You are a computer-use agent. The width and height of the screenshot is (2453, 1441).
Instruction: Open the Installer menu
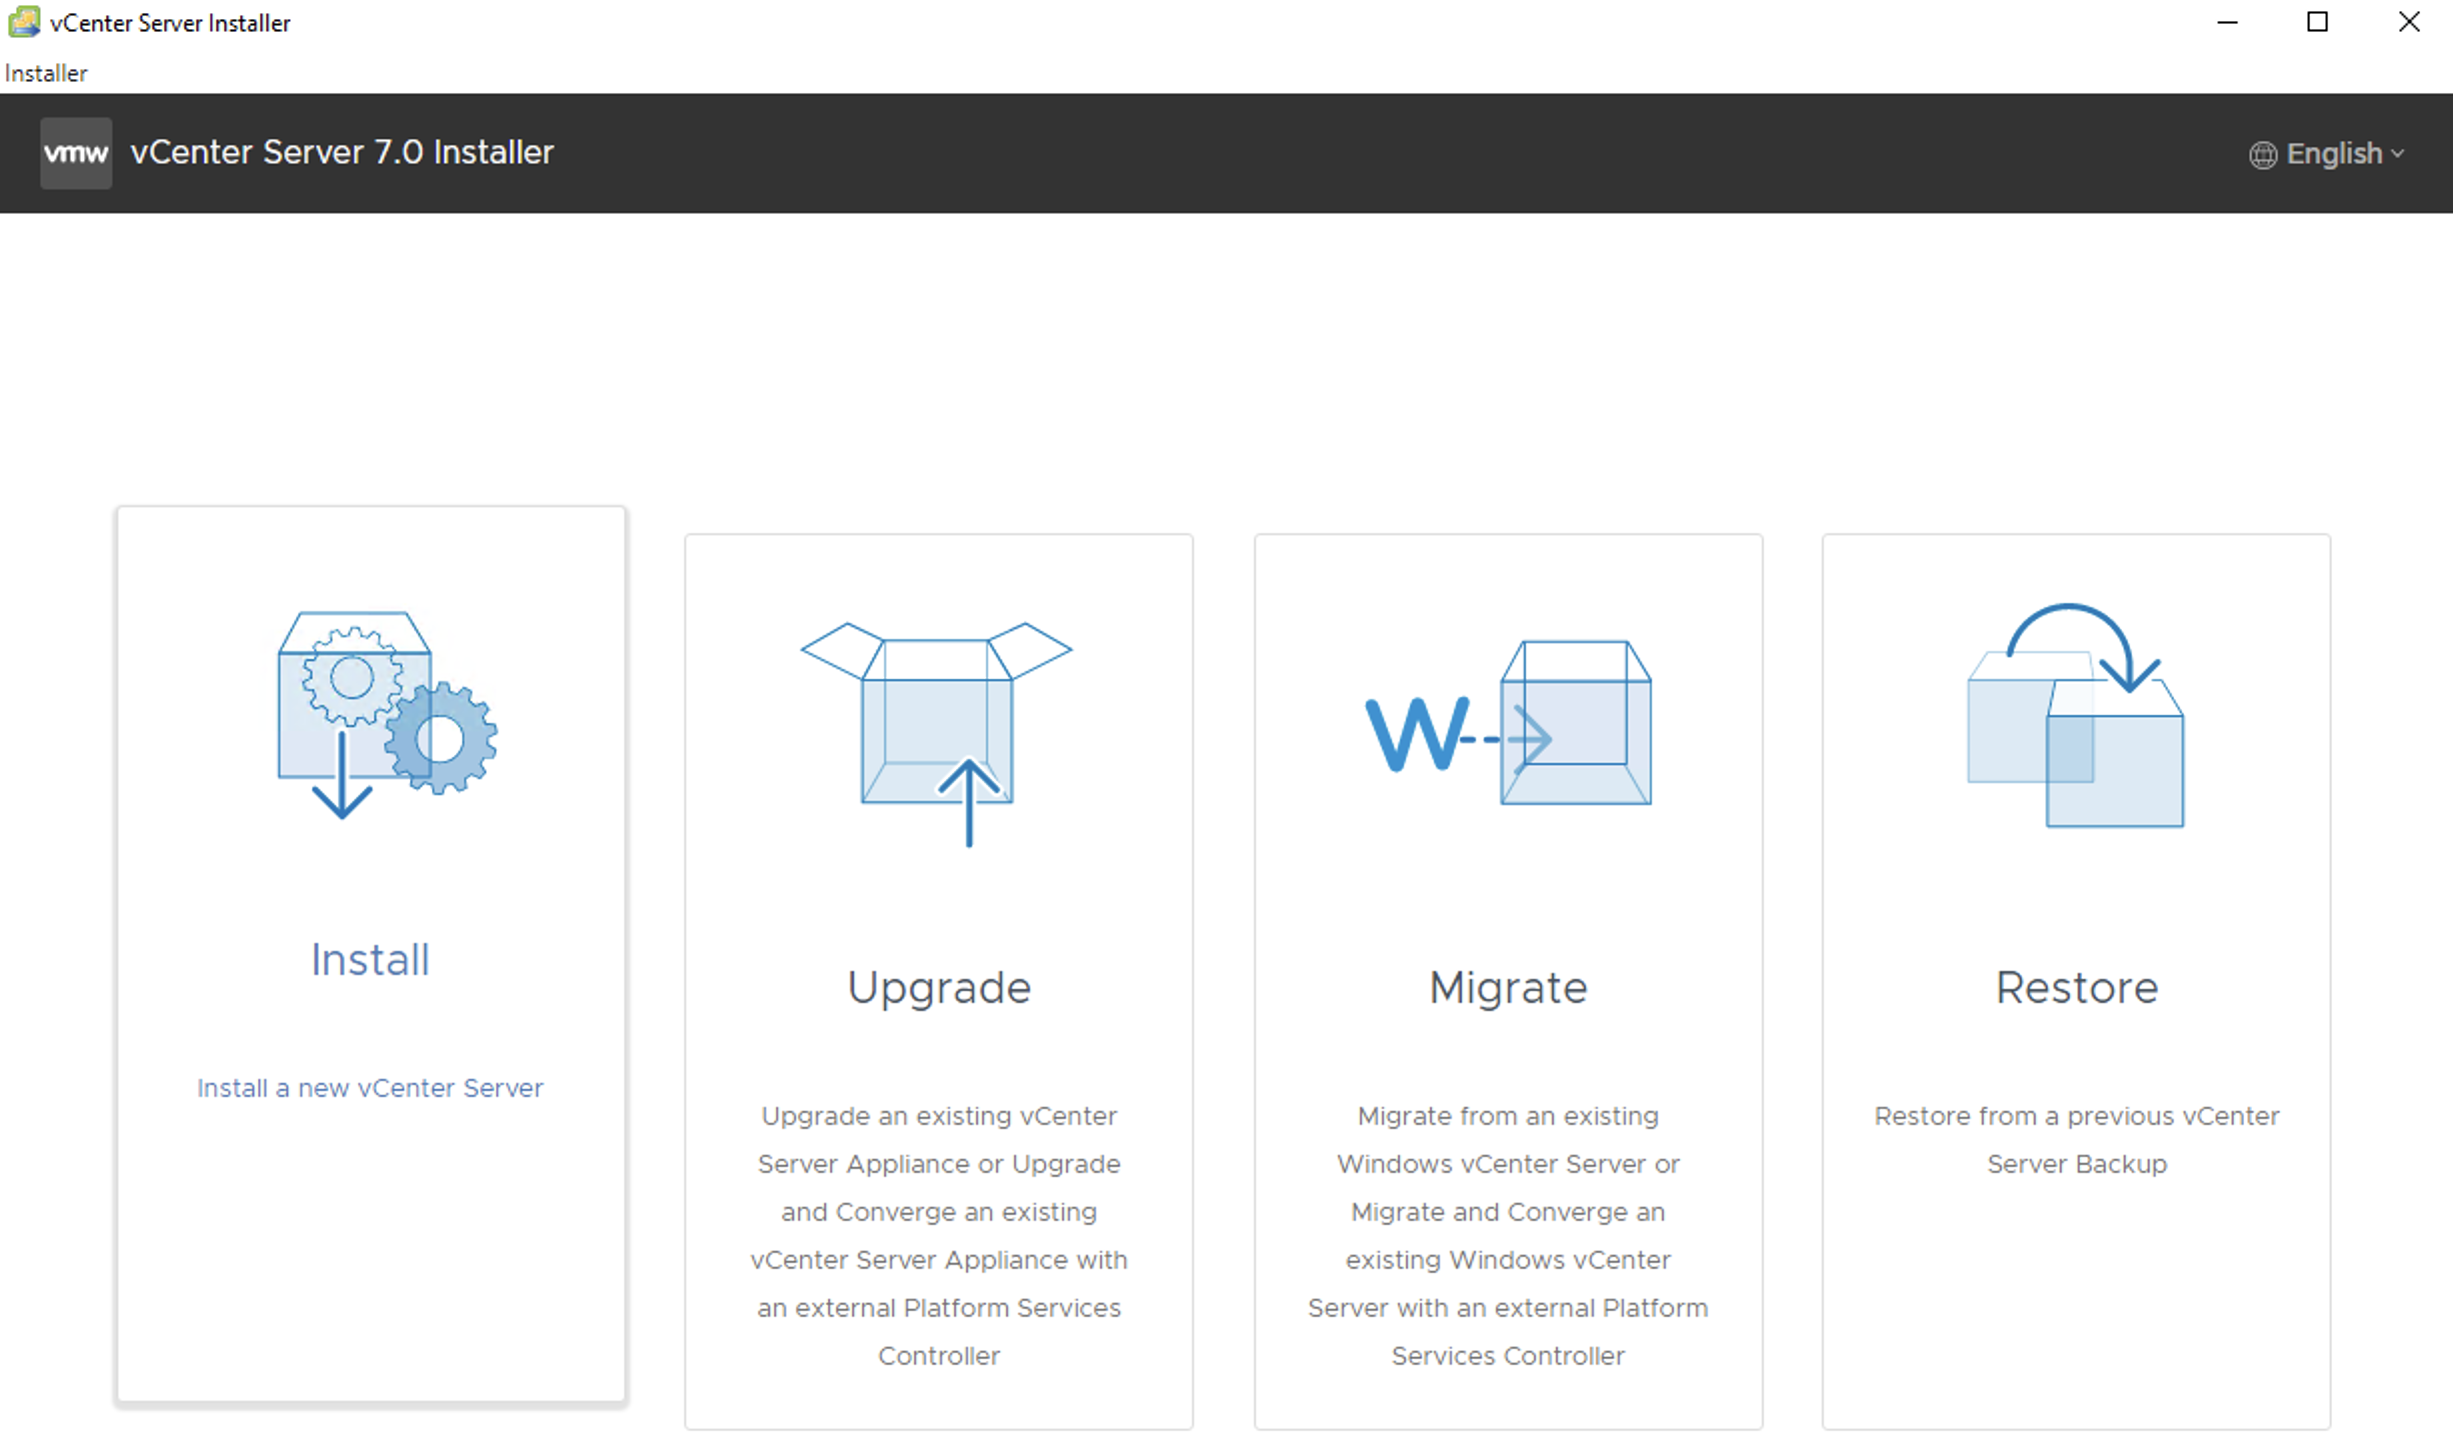pos(46,73)
